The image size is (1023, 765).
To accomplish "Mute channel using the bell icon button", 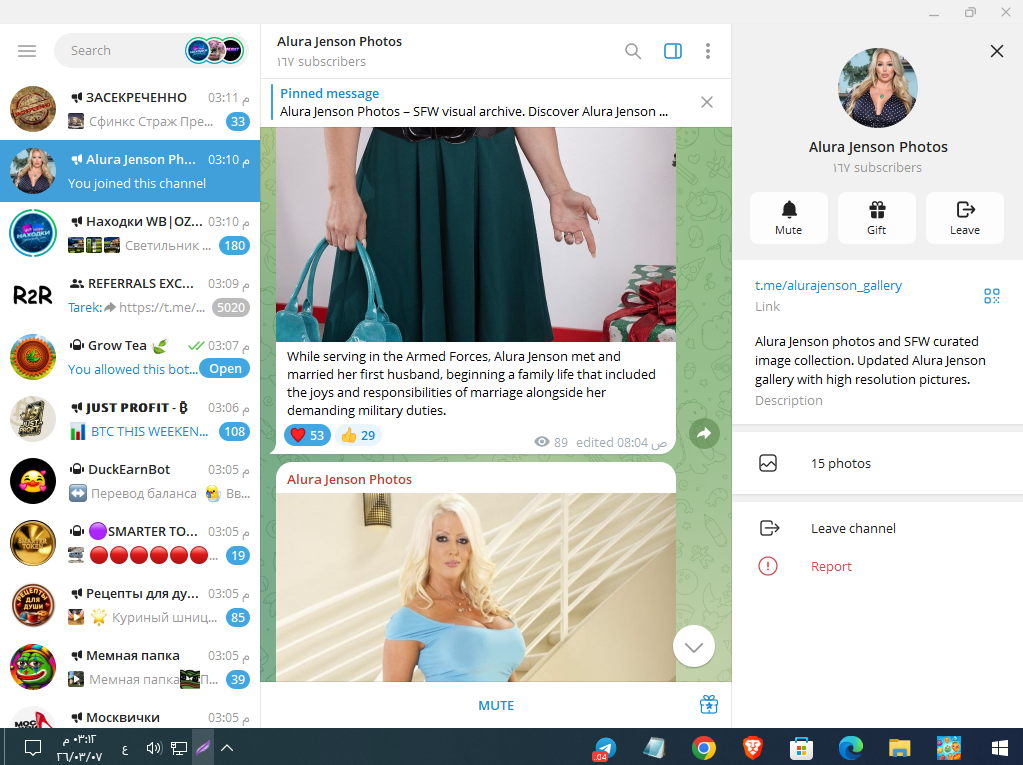I will [x=788, y=218].
